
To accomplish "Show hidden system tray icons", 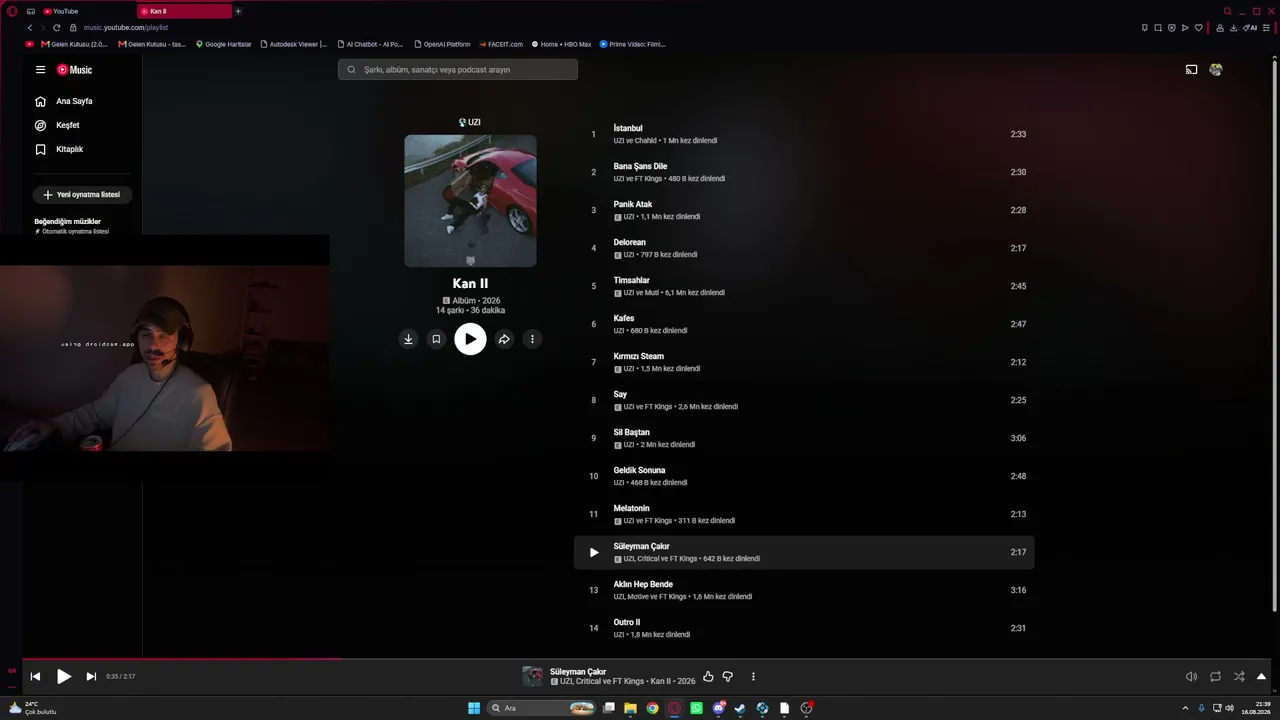I will [x=1185, y=708].
